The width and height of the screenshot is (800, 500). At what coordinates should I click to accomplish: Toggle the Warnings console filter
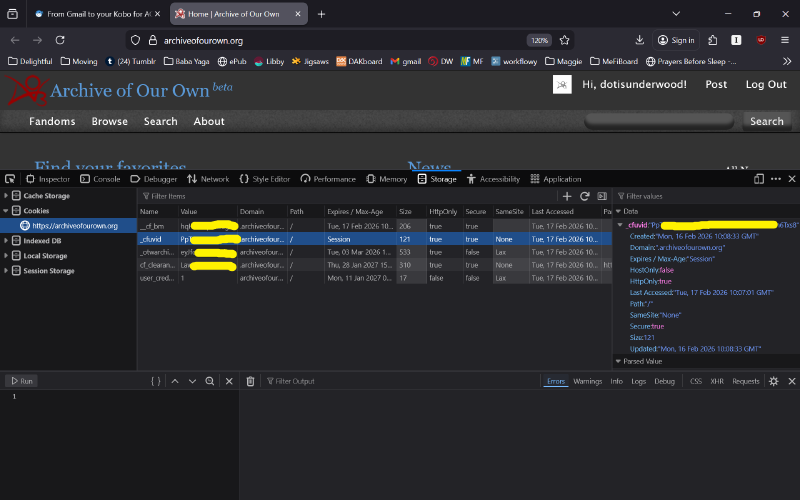pyautogui.click(x=587, y=381)
